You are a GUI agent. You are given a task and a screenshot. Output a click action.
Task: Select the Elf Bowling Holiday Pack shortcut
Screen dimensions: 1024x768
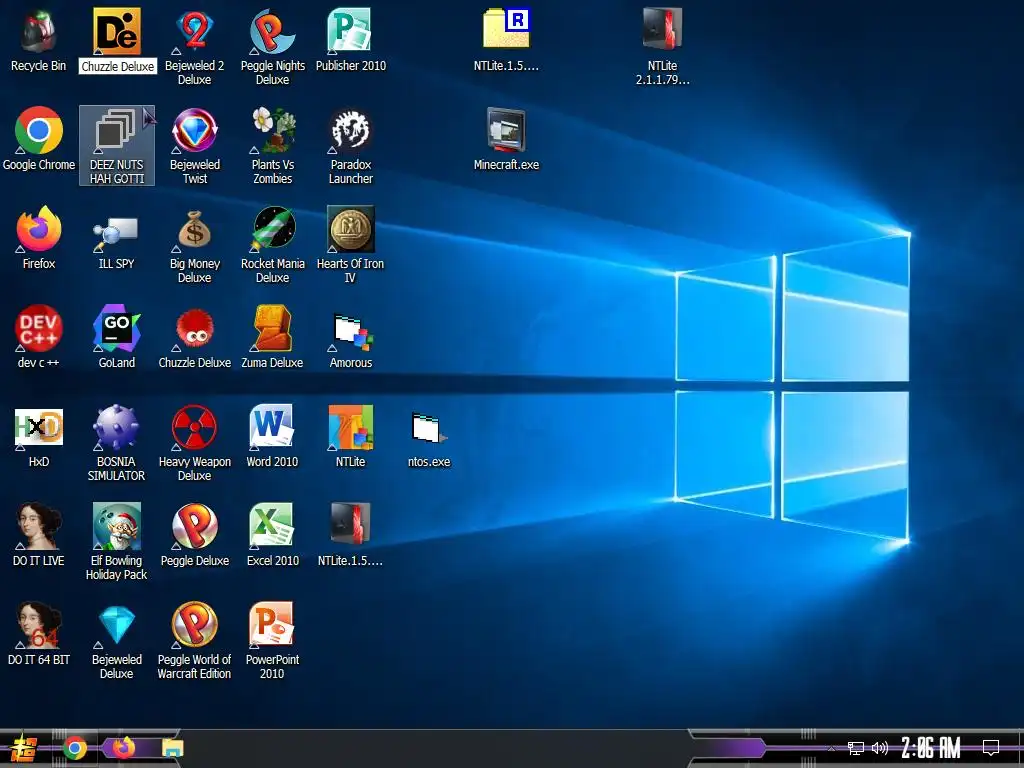(x=116, y=541)
